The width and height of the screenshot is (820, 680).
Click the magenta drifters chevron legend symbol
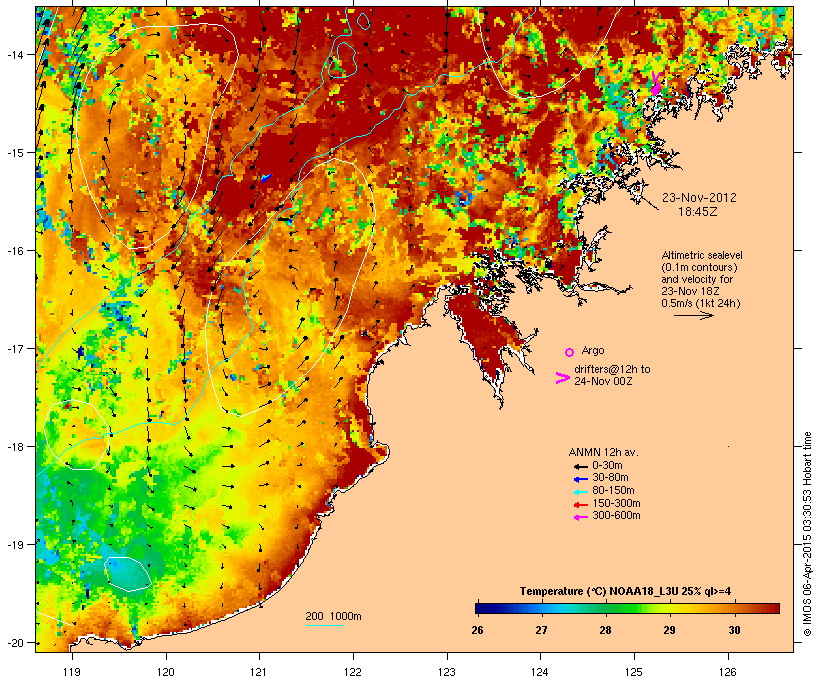(x=562, y=378)
